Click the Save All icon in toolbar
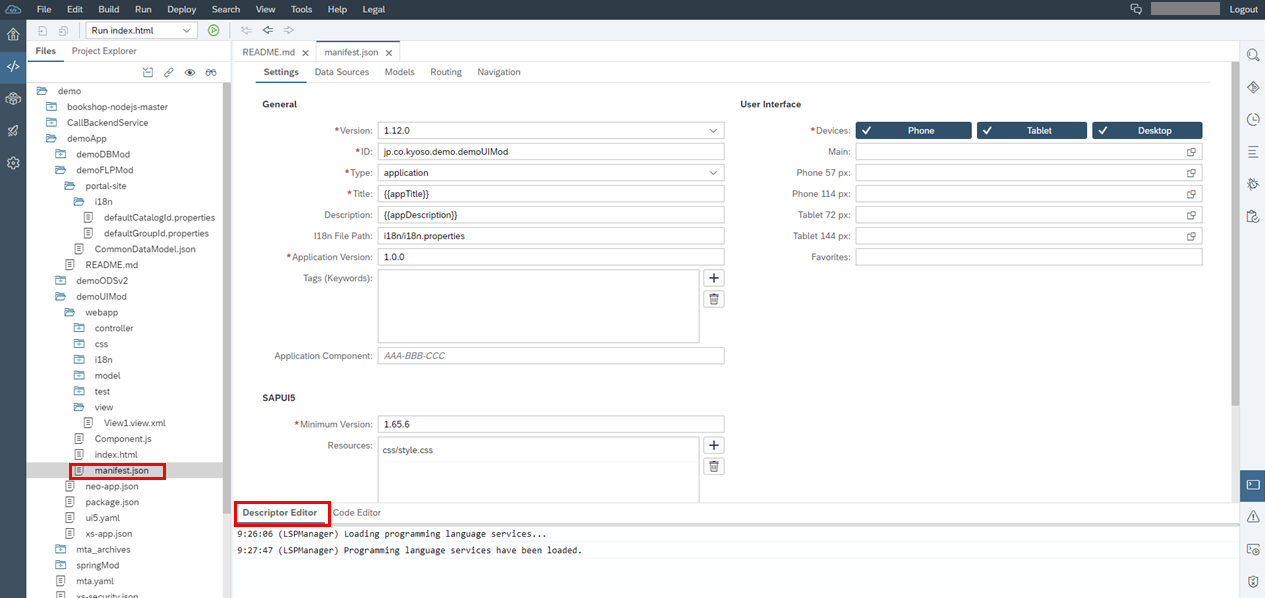Screen dimensions: 1265x598 (x=63, y=31)
